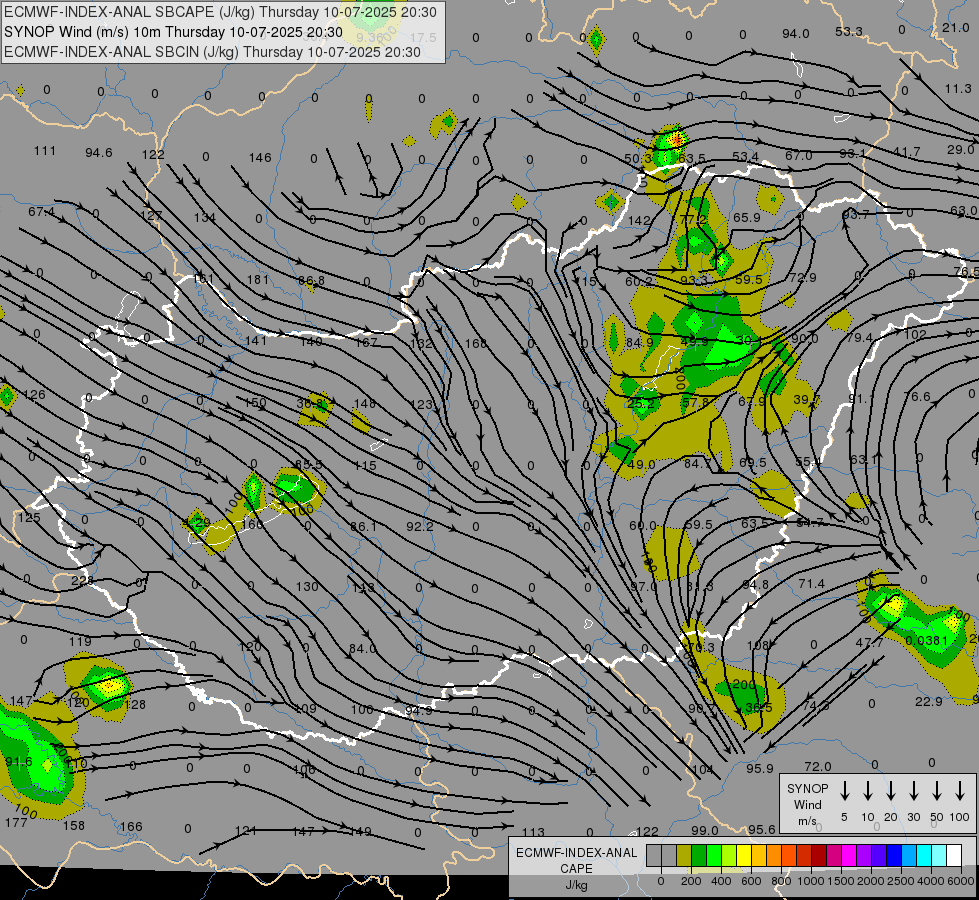Click the map value 22.9
This screenshot has height=900, width=979.
coord(928,701)
